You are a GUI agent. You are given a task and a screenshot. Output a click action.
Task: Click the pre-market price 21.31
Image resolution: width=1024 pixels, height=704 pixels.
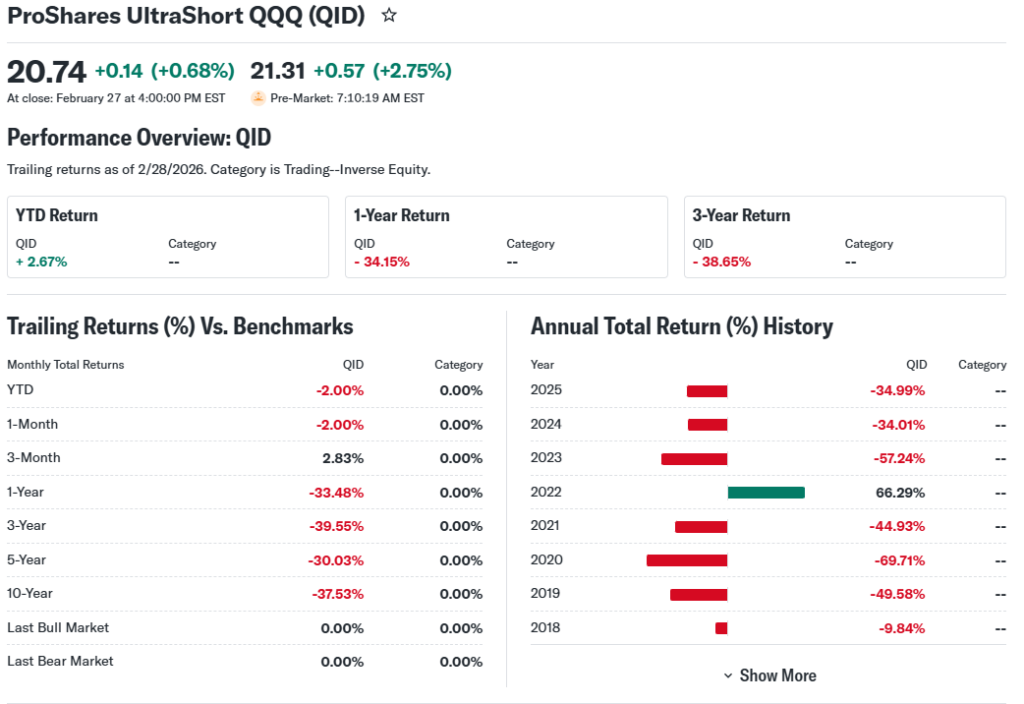pyautogui.click(x=278, y=71)
